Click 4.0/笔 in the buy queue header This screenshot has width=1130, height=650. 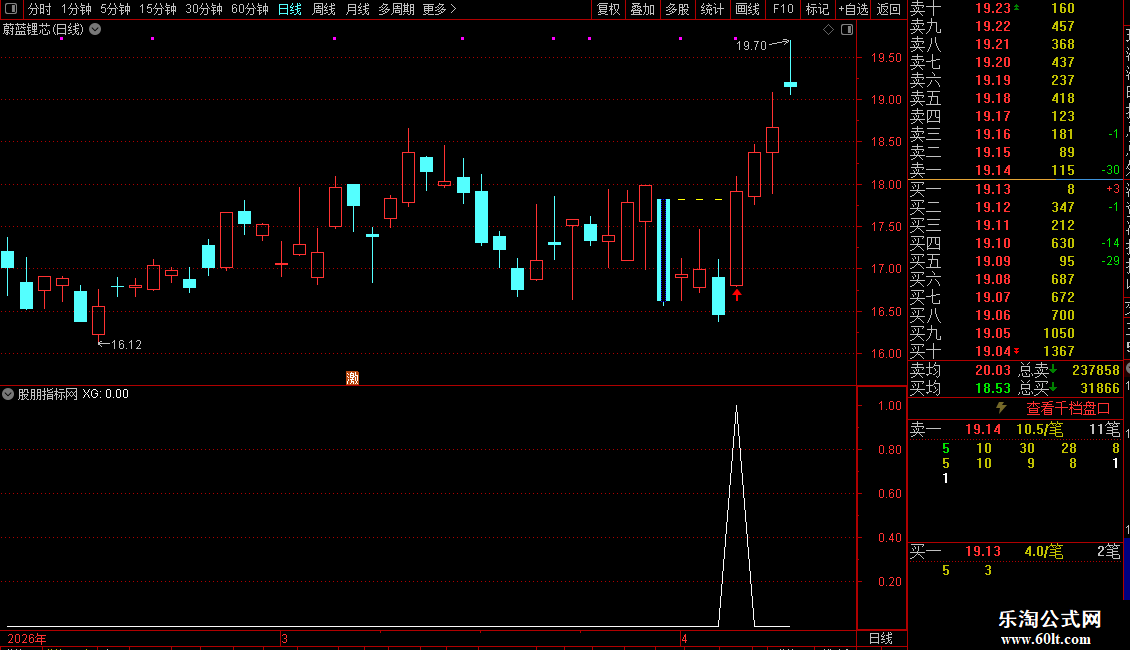(1044, 551)
